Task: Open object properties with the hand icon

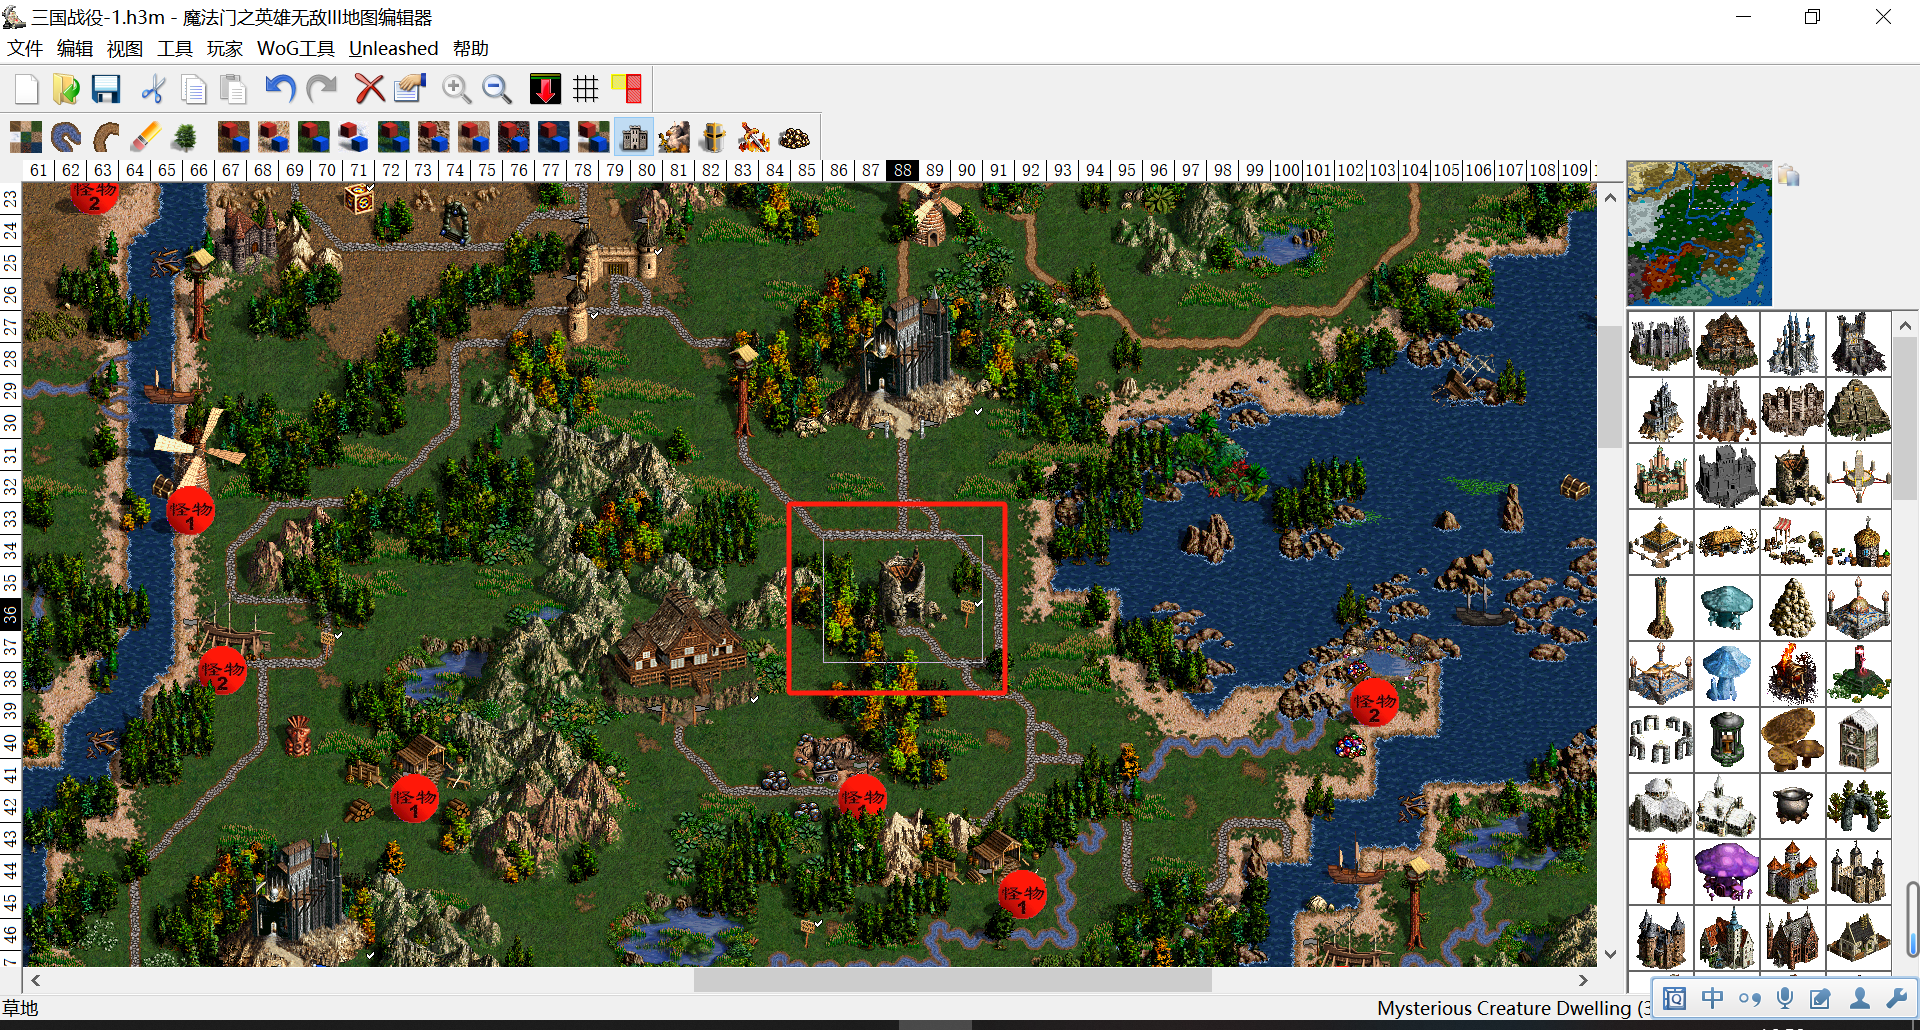Action: click(409, 89)
